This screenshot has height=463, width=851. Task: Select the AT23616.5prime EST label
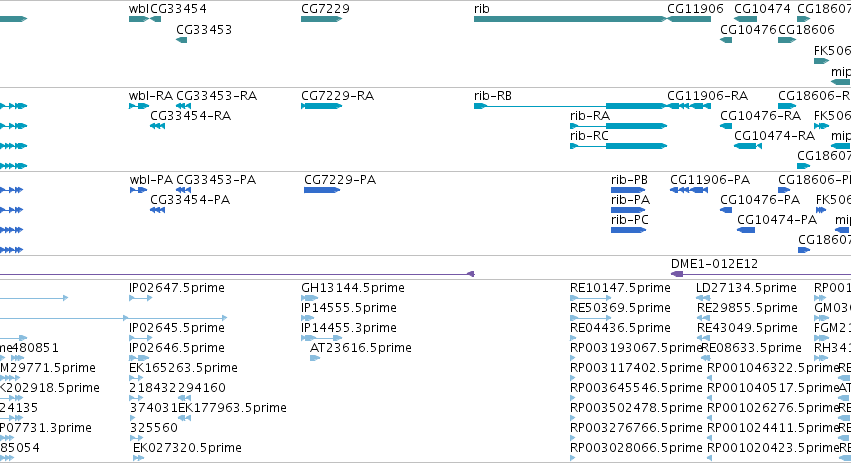click(x=361, y=348)
